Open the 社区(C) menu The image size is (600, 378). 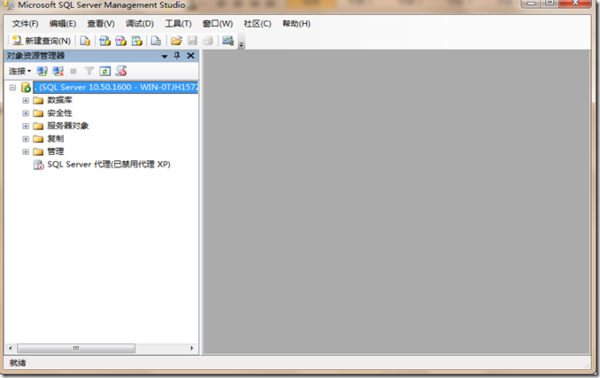(x=258, y=24)
